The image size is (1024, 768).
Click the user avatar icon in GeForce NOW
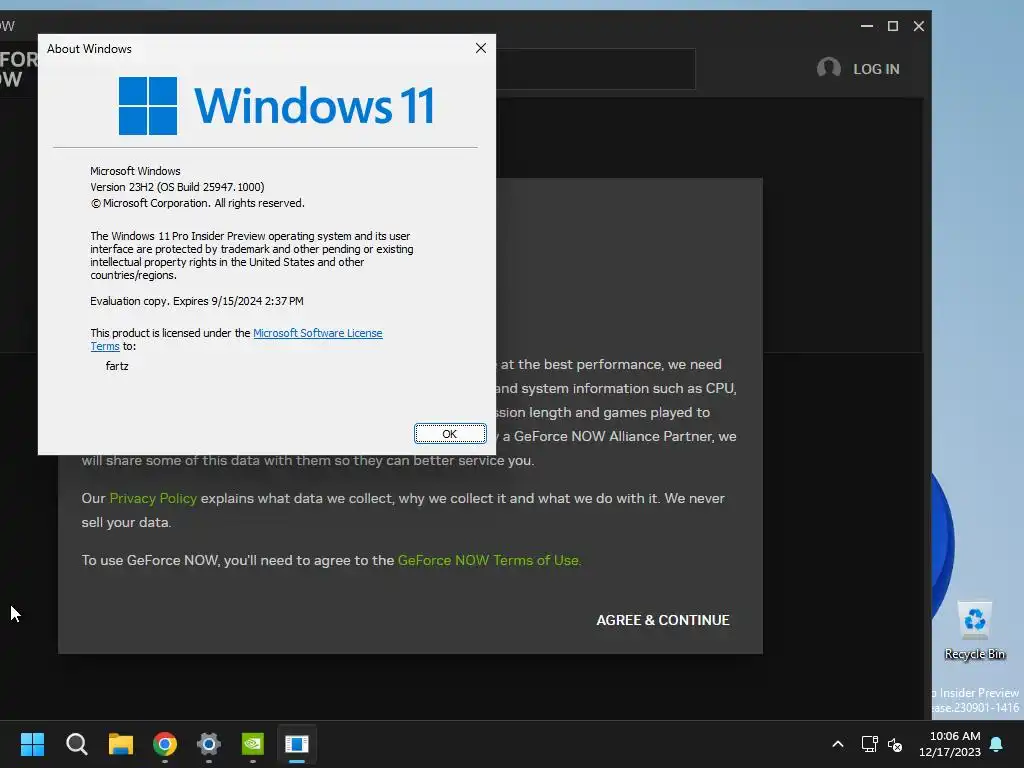[829, 68]
